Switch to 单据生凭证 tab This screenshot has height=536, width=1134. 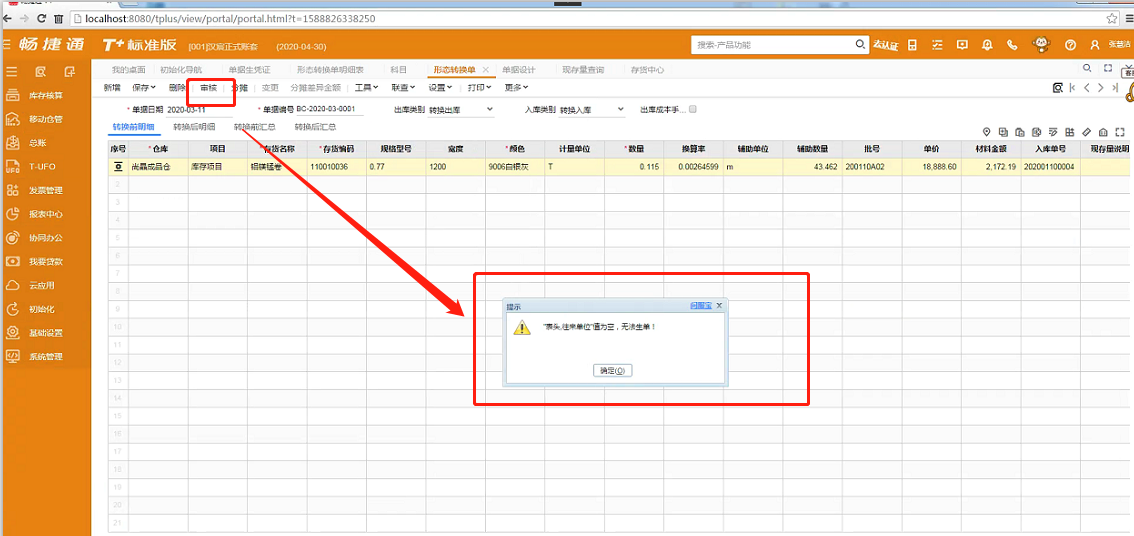(249, 70)
